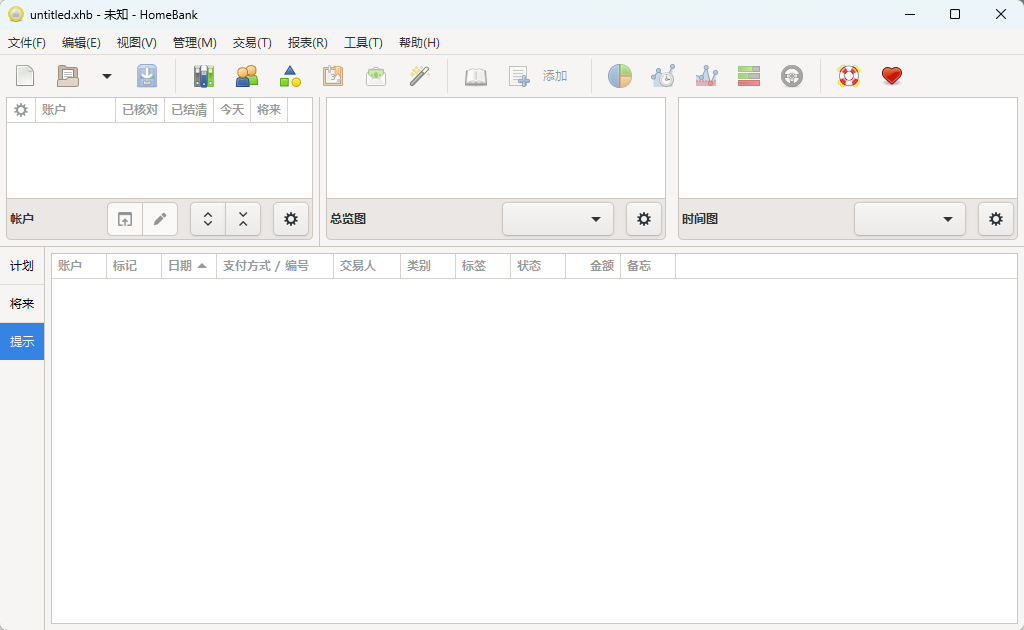The height and width of the screenshot is (630, 1024).
Task: Open a file with the folder icon
Action: [68, 76]
